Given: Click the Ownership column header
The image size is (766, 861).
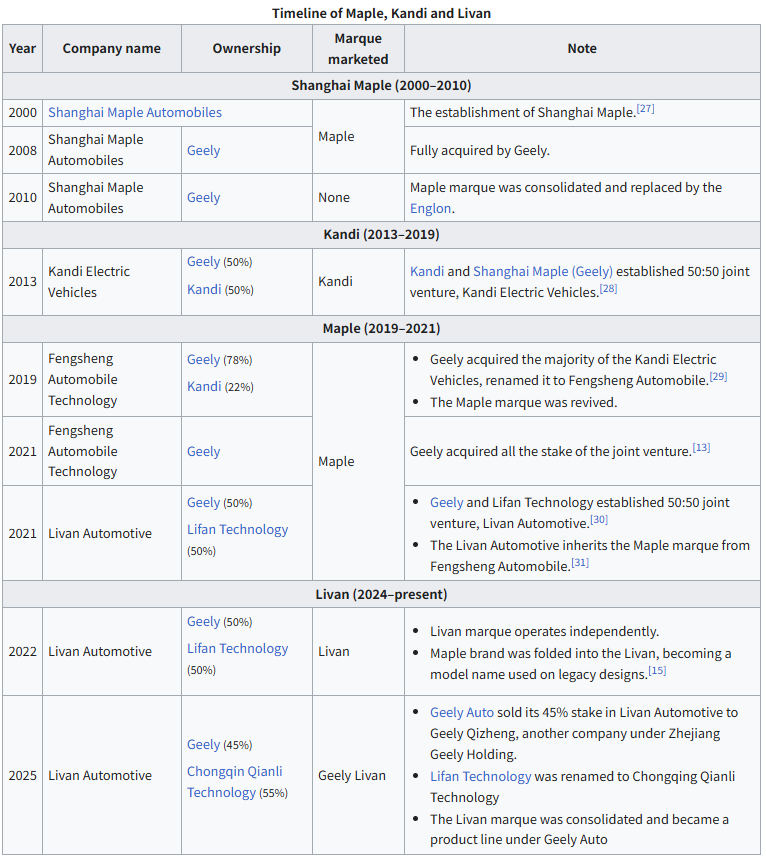Looking at the screenshot, I should click(247, 48).
